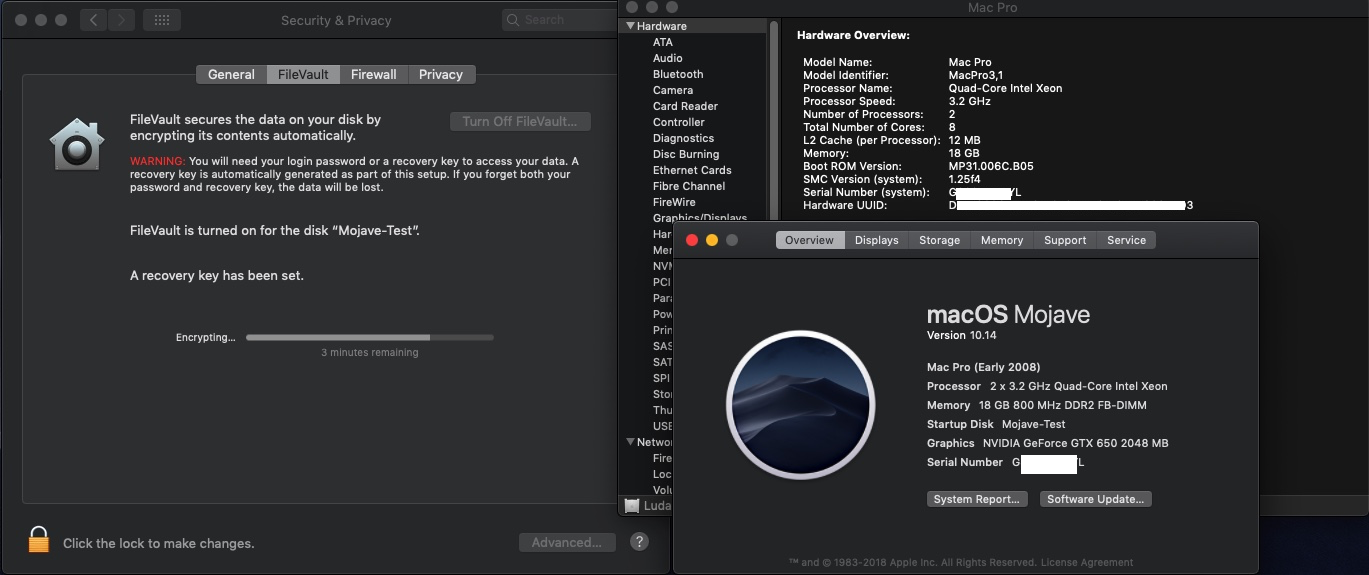The width and height of the screenshot is (1369, 575).
Task: Collapse the Network section in System Report
Action: 630,442
